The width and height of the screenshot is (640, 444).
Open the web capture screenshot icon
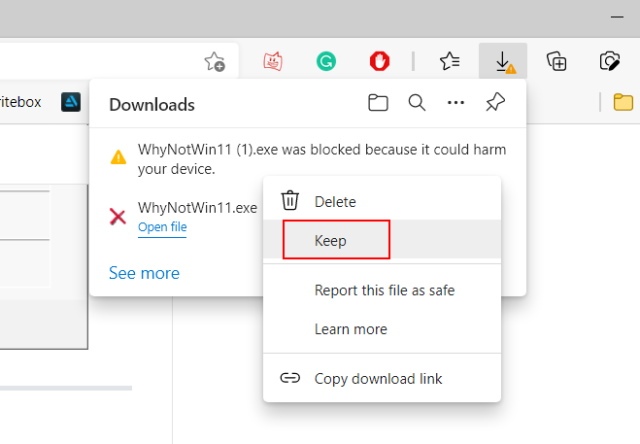pos(610,62)
